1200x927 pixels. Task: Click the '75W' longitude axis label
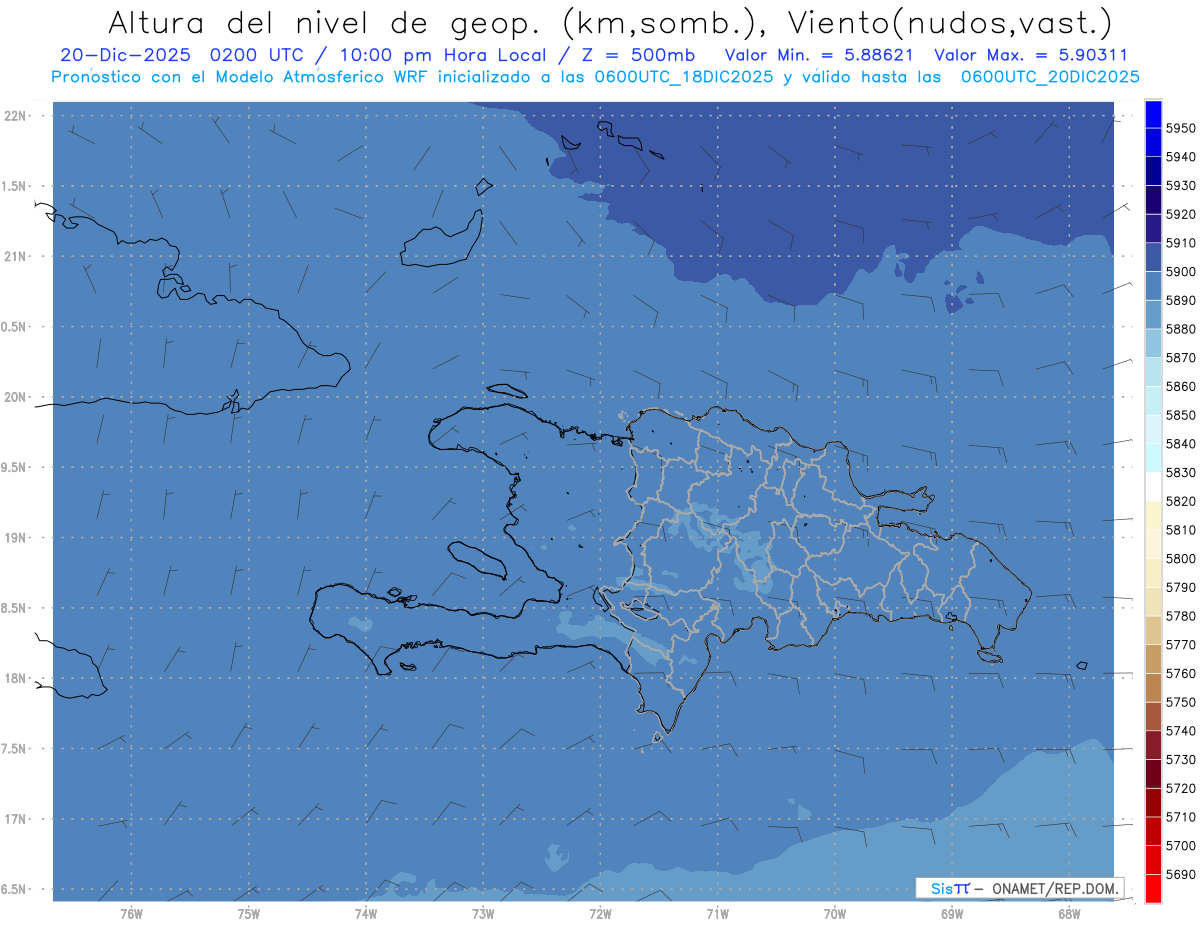[x=249, y=914]
